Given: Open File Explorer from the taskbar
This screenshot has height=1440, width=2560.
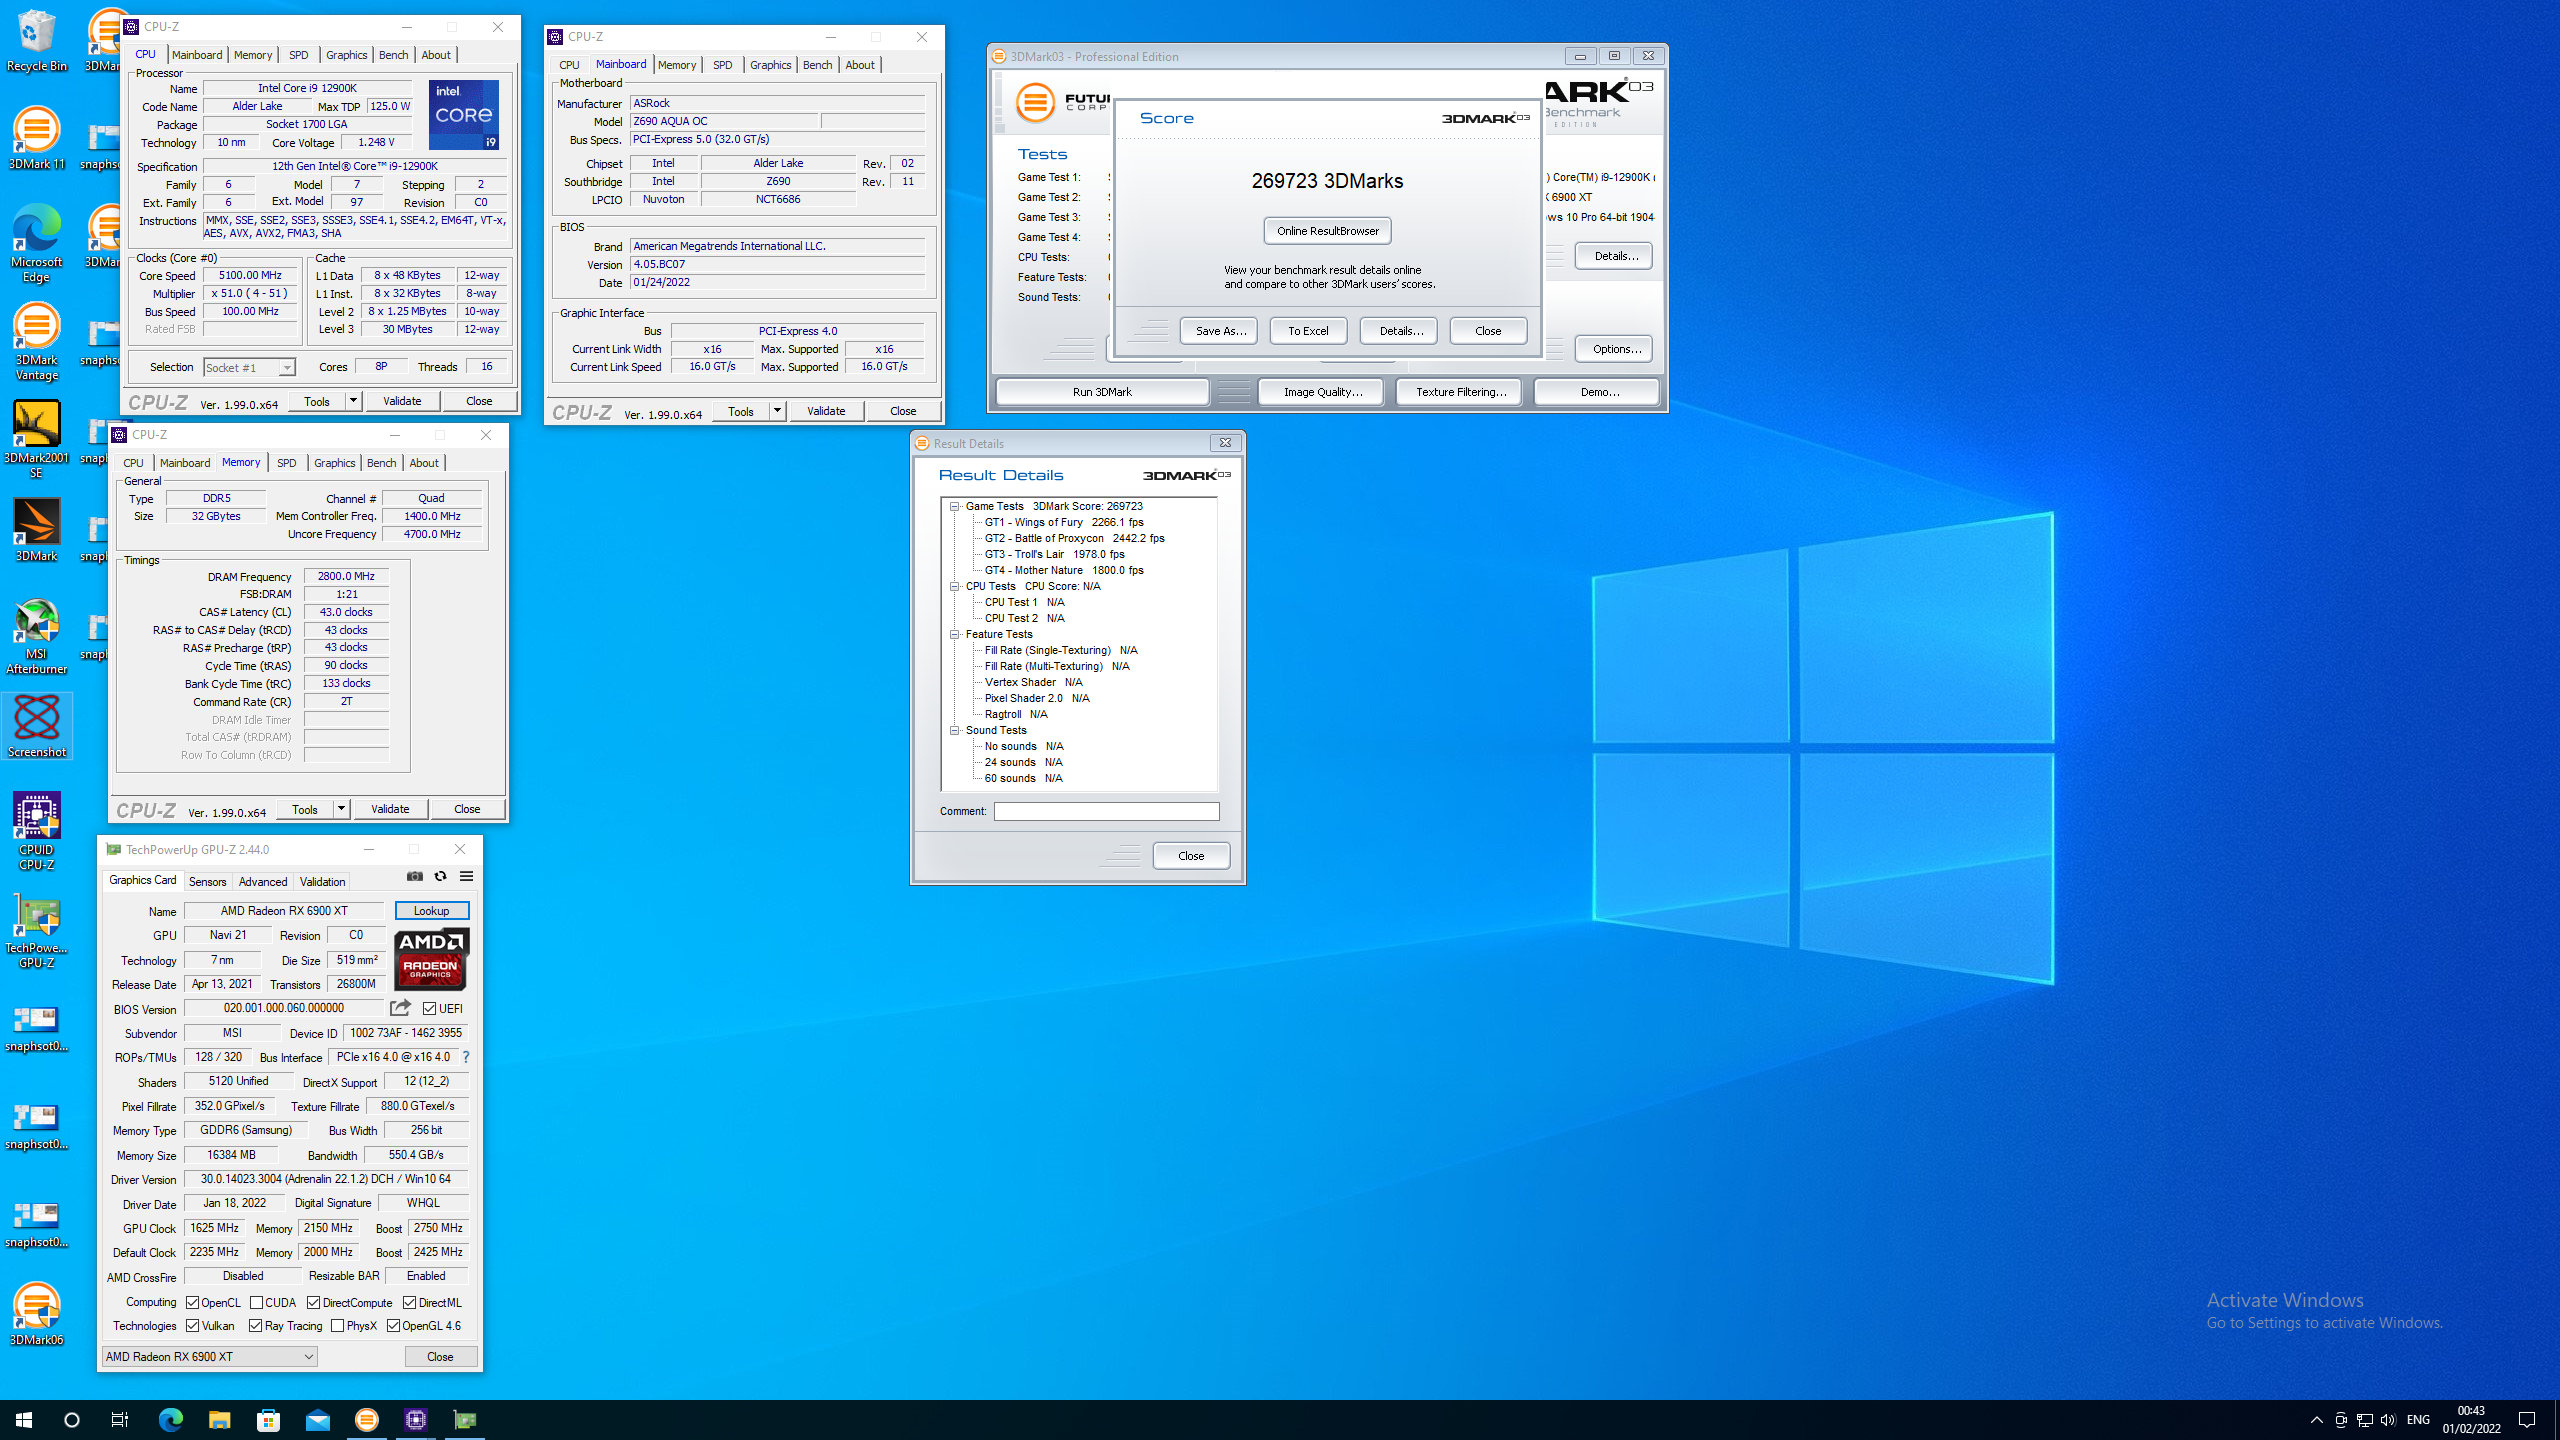Looking at the screenshot, I should [220, 1420].
